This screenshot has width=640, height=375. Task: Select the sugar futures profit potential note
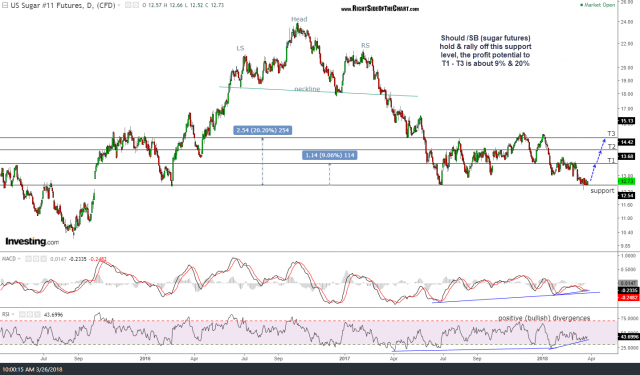pos(485,51)
